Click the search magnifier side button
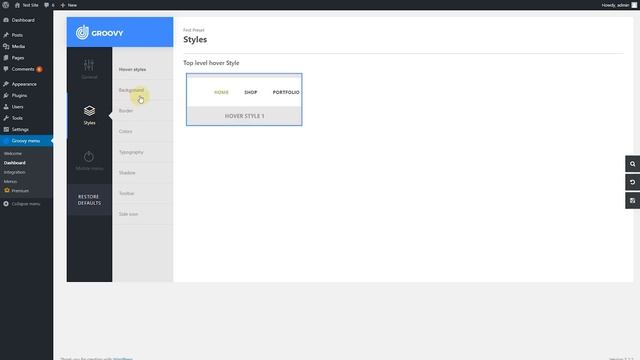 (632, 164)
